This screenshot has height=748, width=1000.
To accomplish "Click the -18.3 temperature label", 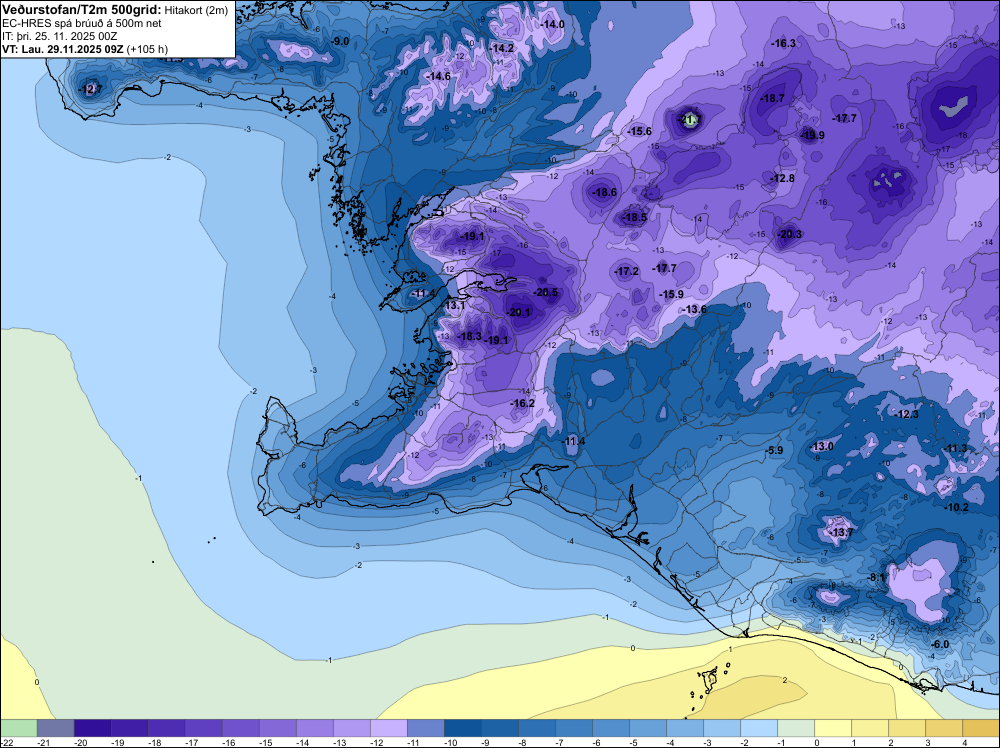I will tap(469, 336).
